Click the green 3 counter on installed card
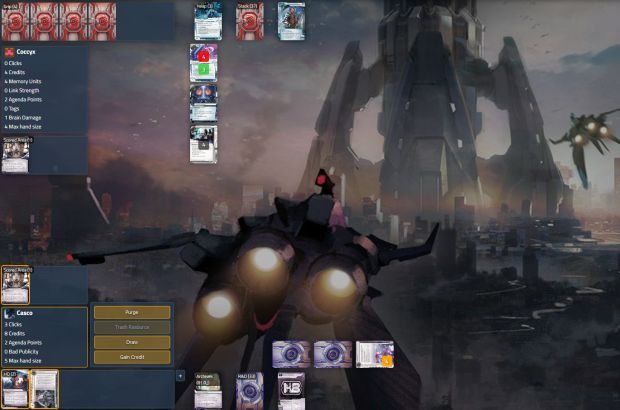 (203, 70)
